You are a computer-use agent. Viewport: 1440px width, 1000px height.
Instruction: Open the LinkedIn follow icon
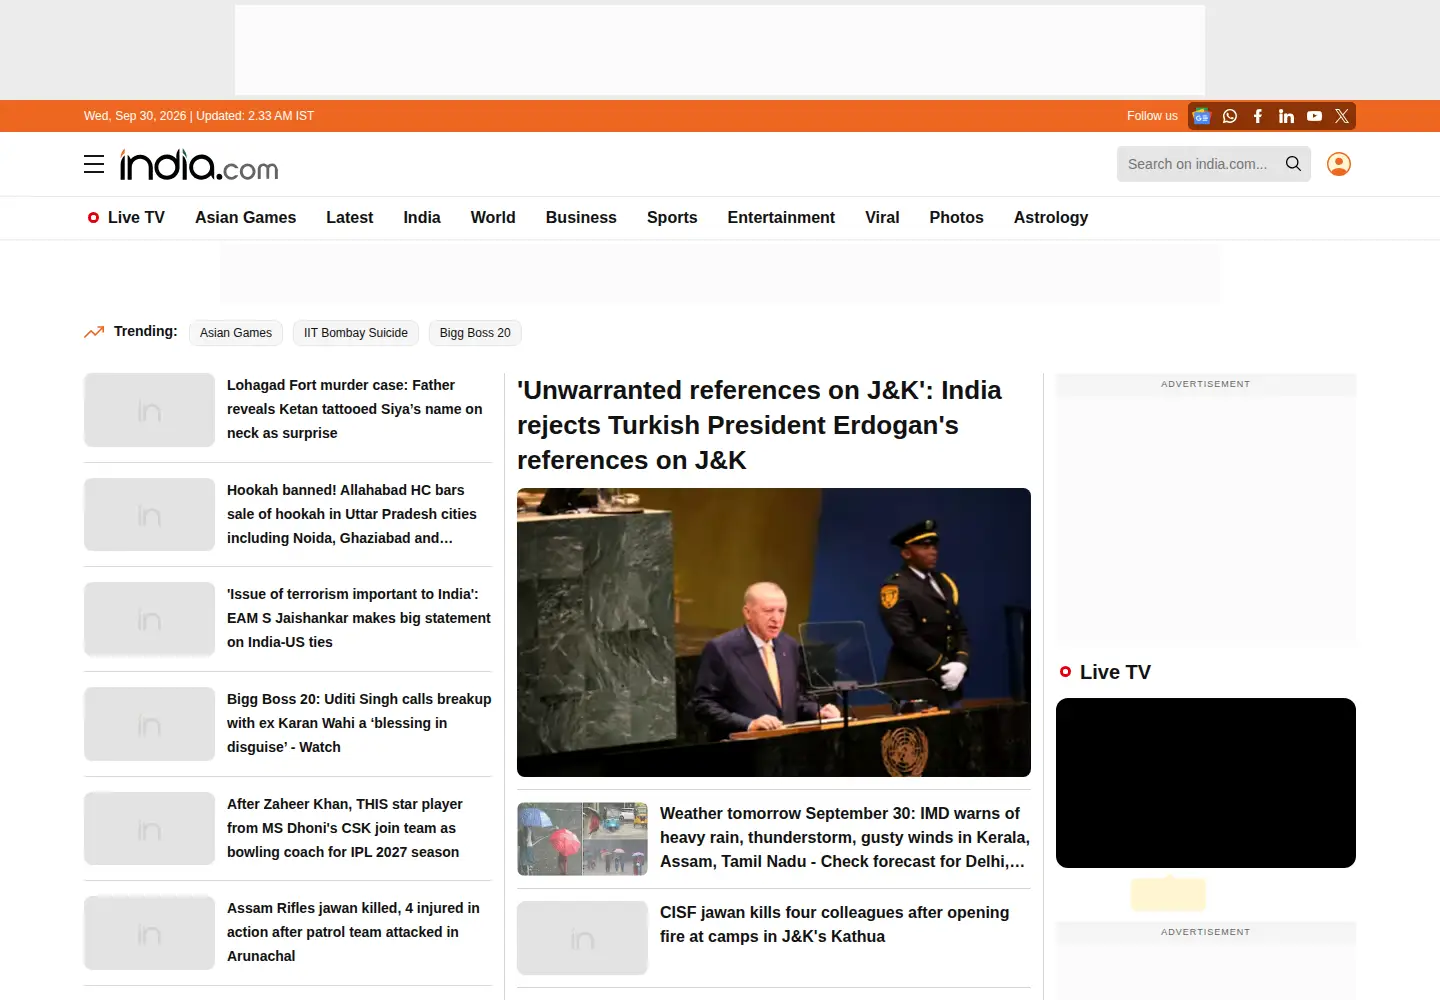(x=1286, y=116)
